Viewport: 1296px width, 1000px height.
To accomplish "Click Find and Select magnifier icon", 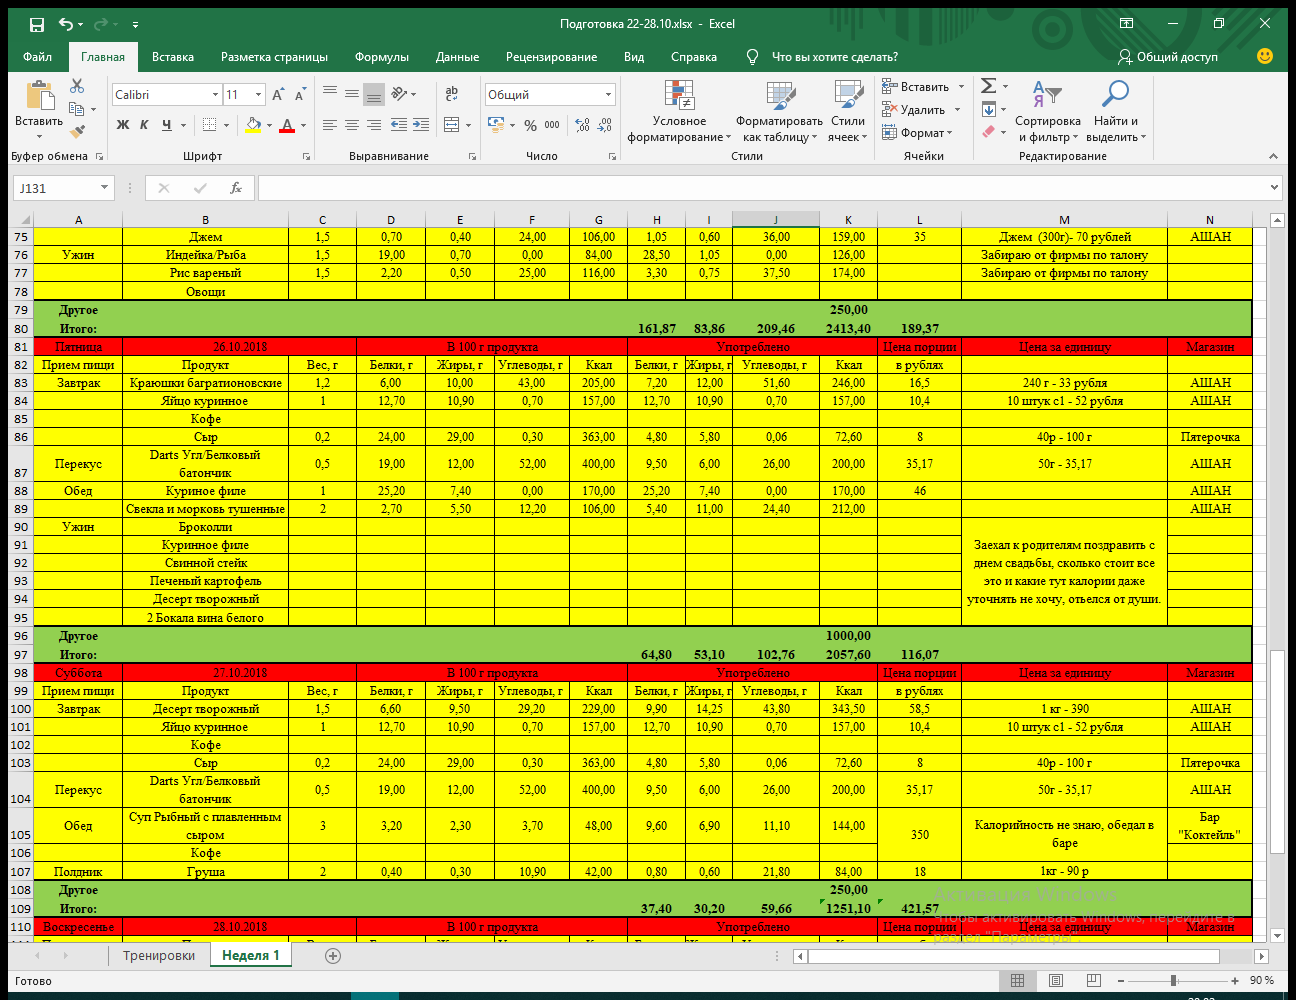I will 1115,112.
